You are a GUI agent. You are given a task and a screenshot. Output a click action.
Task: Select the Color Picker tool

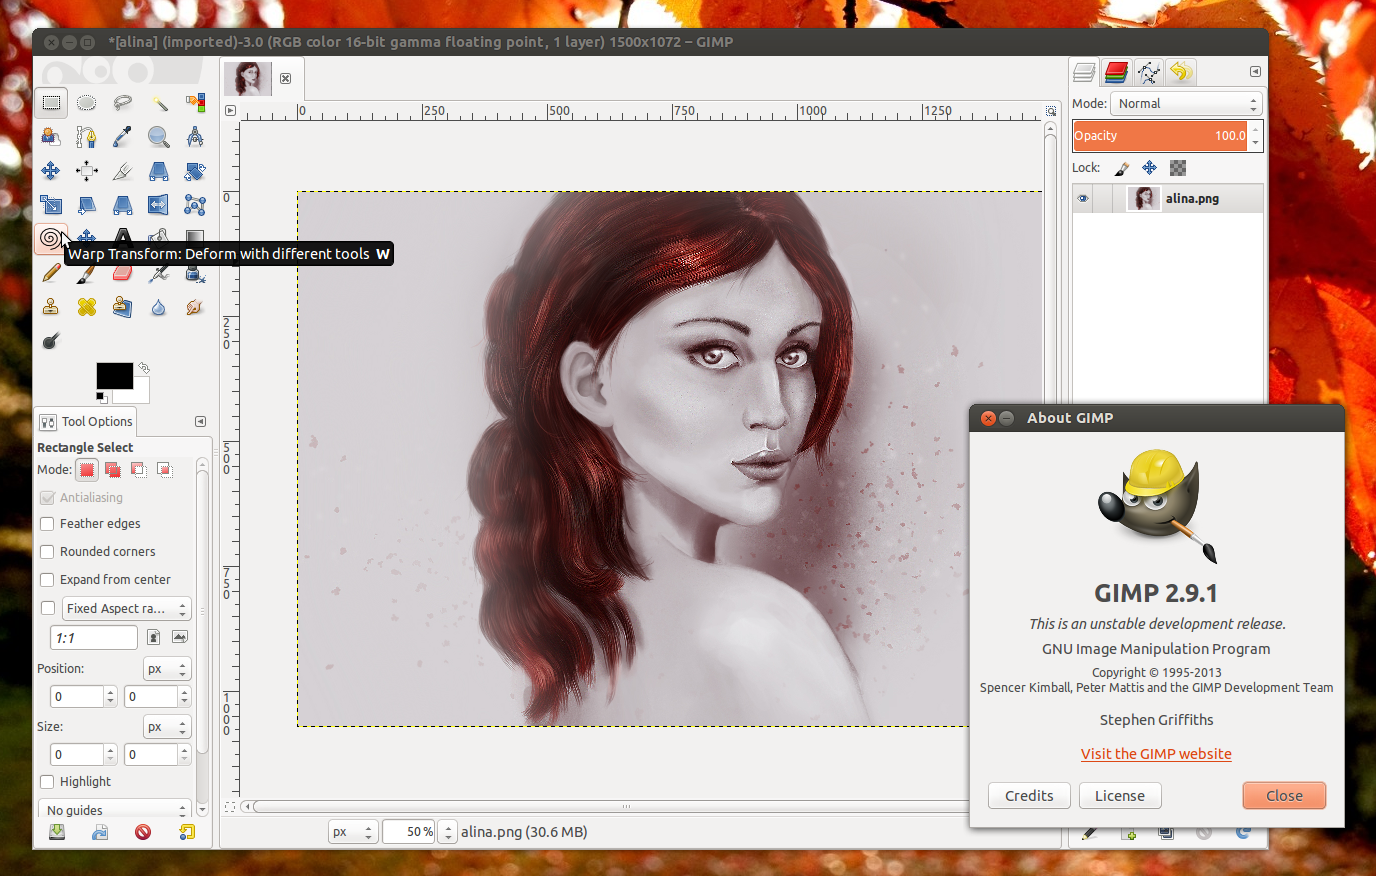122,137
